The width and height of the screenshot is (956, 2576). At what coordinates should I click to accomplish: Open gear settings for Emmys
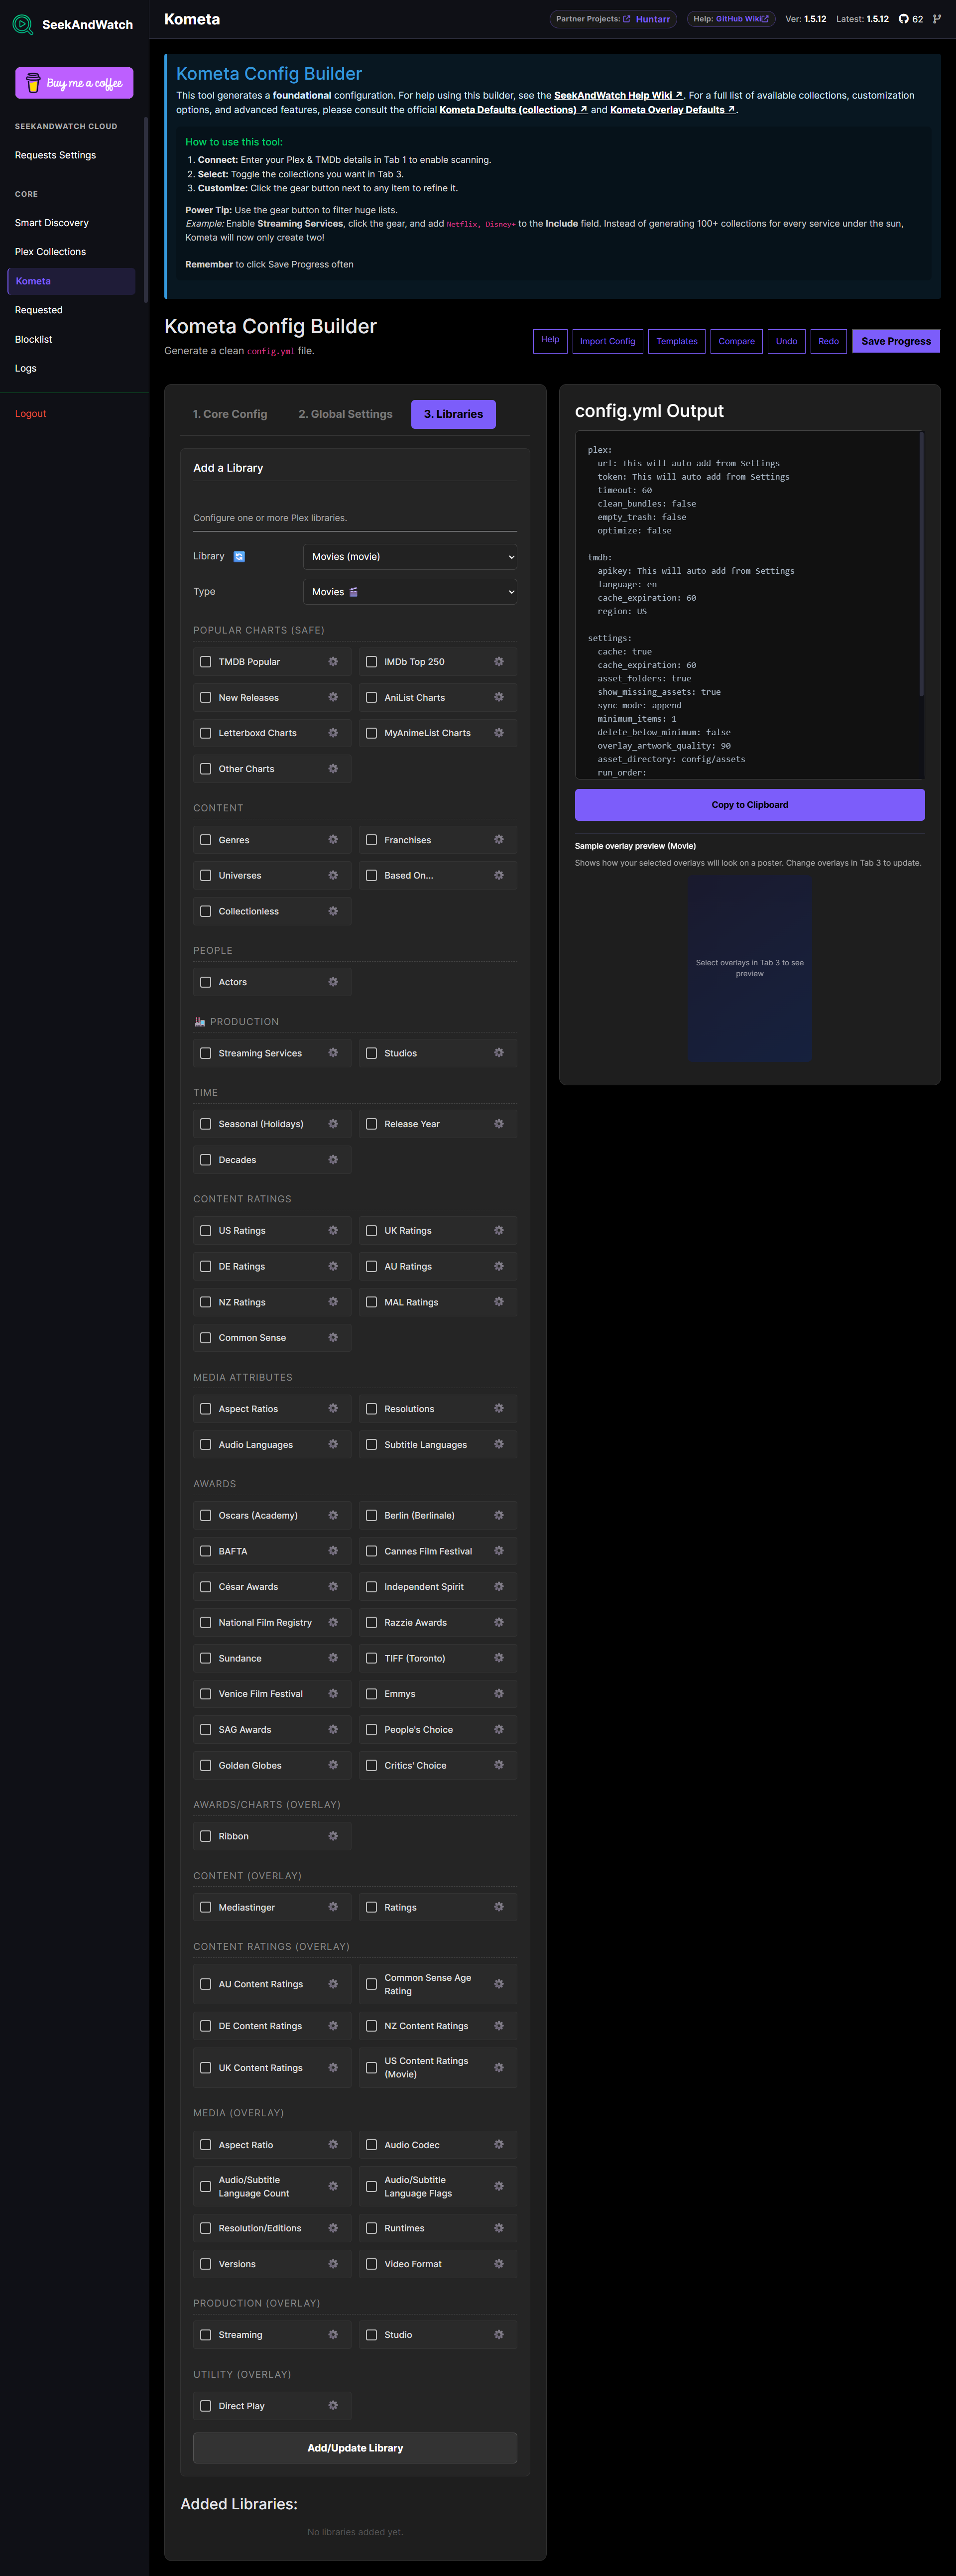[499, 1694]
